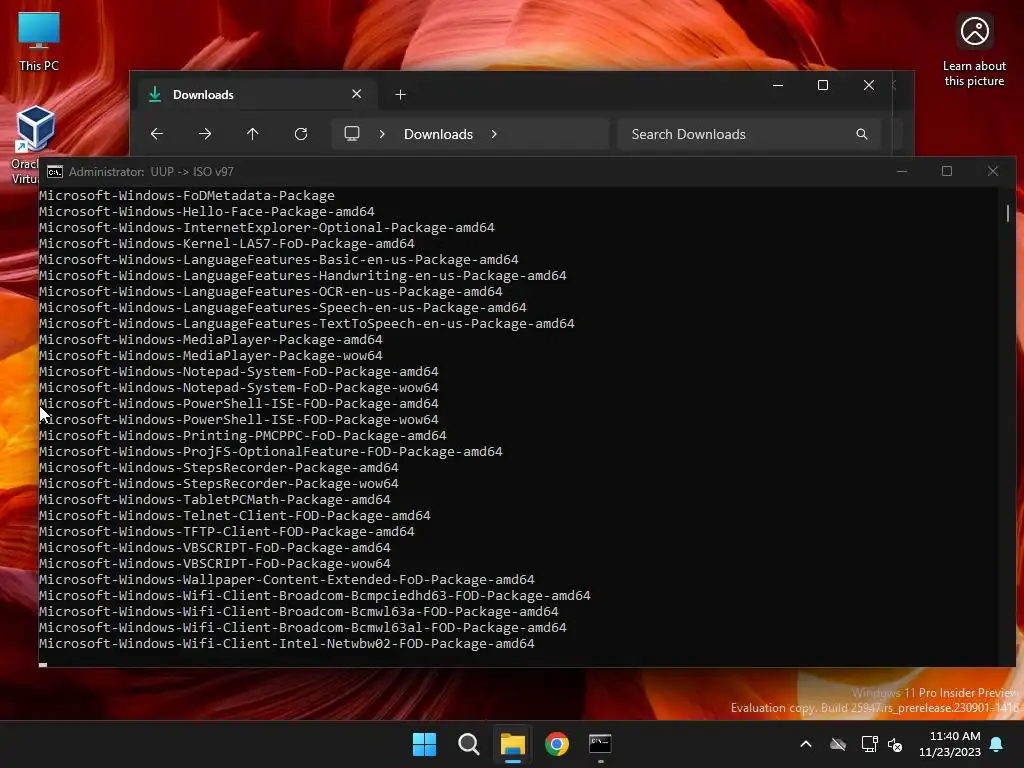Click the Broadcom-Bcmwl63a-FOD-Package line
This screenshot has height=768, width=1024.
[x=299, y=611]
